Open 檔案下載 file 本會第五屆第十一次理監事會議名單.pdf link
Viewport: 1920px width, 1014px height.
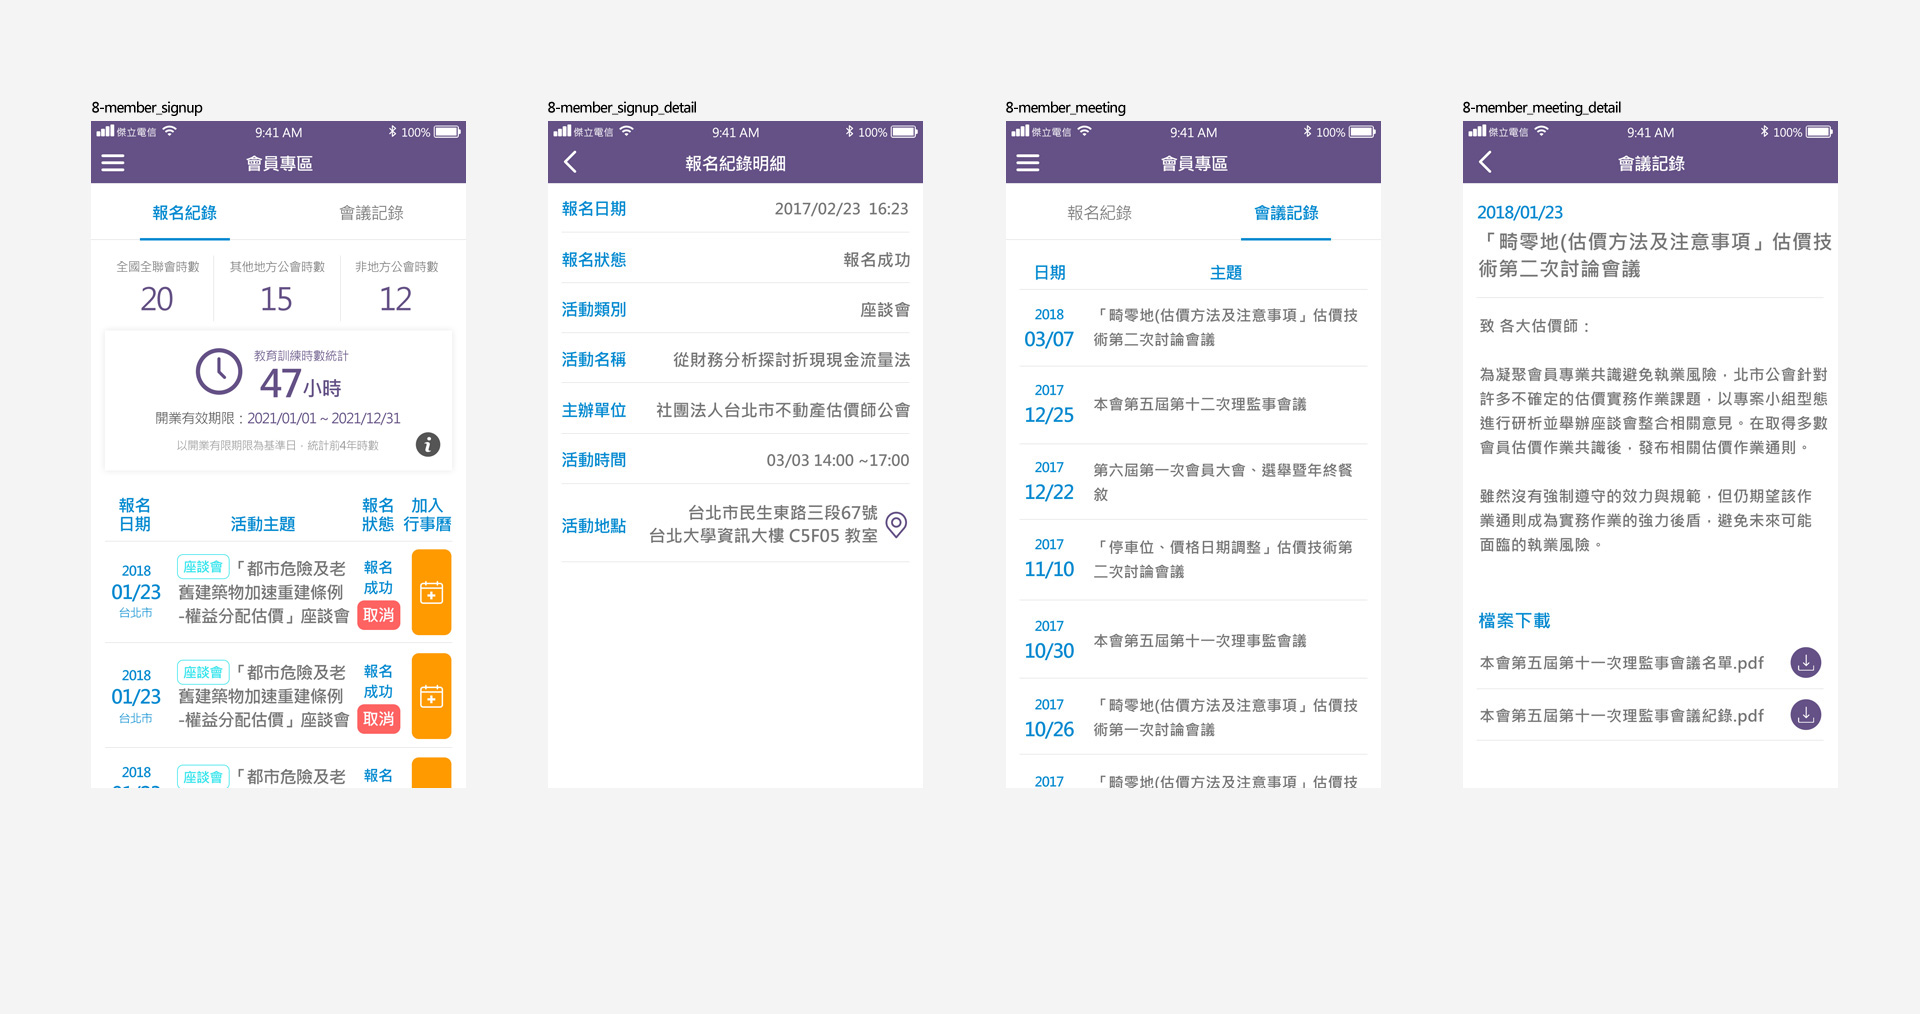point(1620,662)
